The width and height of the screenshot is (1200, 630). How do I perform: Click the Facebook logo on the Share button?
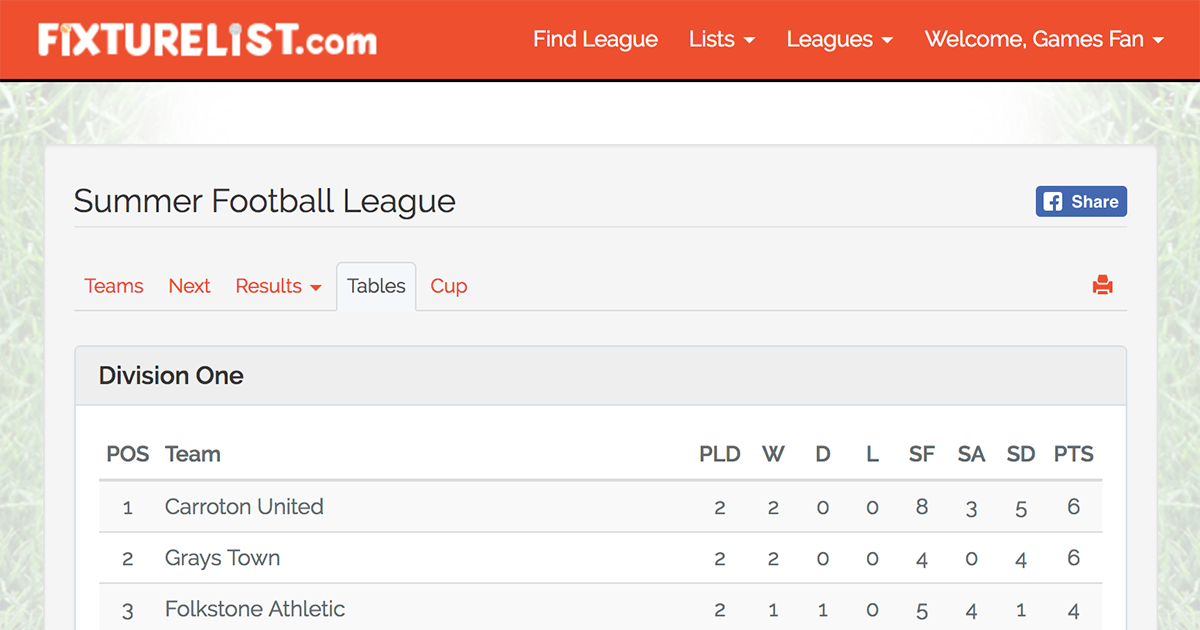(1055, 201)
